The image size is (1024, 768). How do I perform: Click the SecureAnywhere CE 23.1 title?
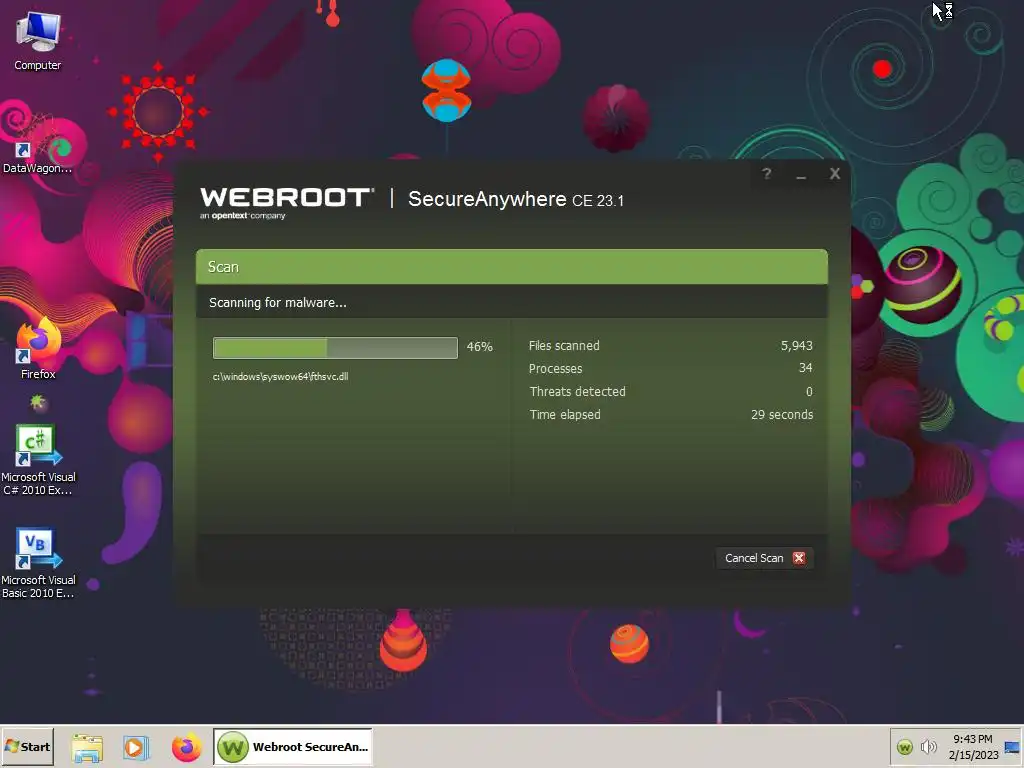(x=516, y=199)
